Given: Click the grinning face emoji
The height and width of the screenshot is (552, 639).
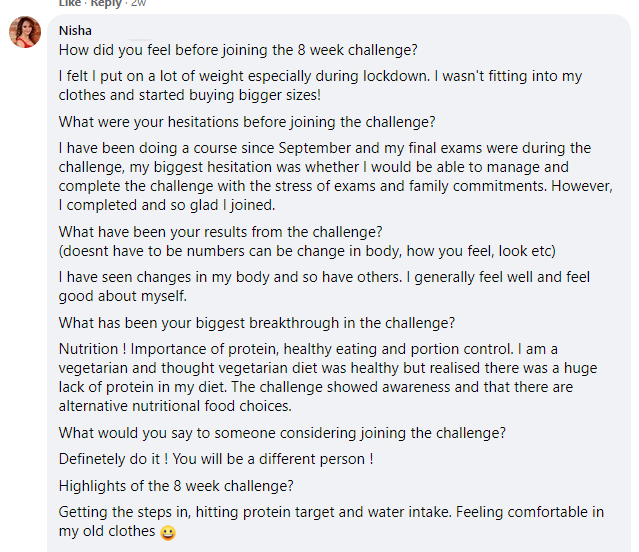Looking at the screenshot, I should tap(168, 532).
